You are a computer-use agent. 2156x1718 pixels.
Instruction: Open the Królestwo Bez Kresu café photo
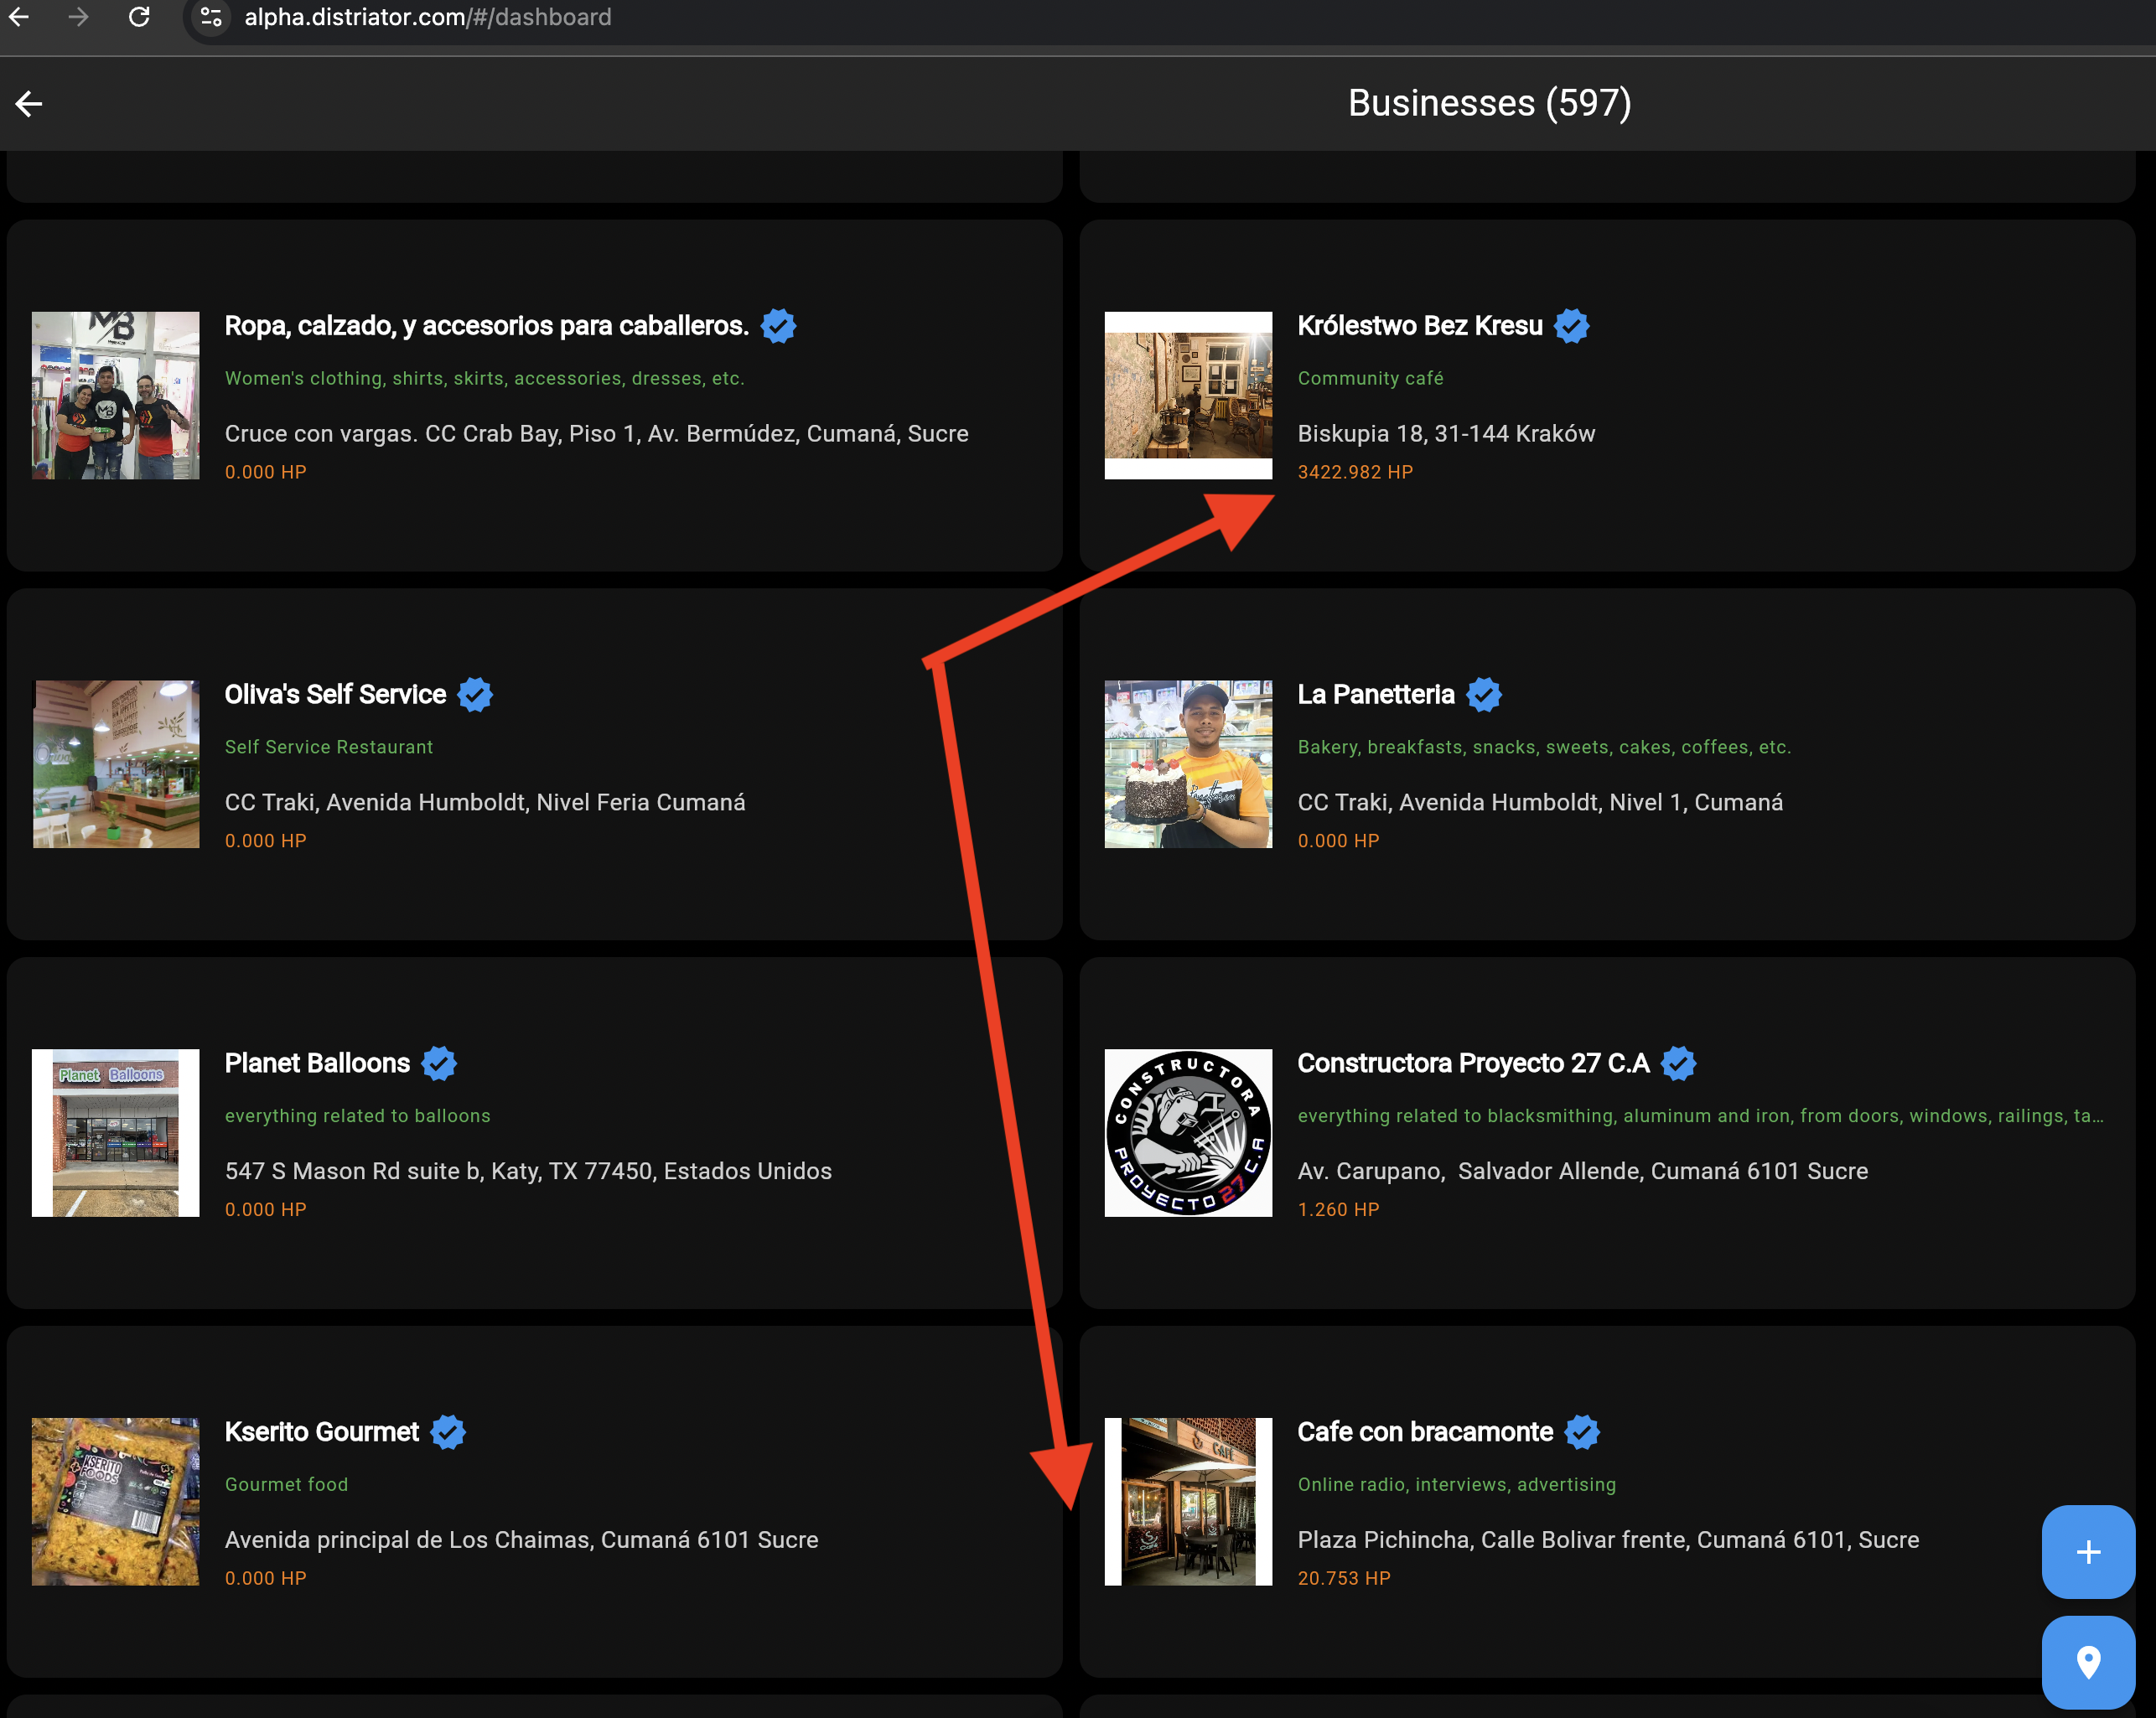(x=1188, y=395)
